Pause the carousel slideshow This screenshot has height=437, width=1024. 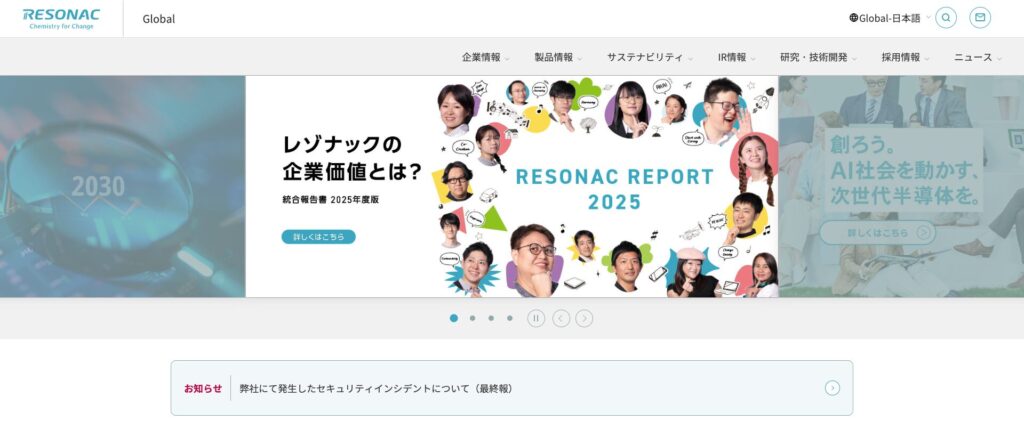click(x=536, y=318)
